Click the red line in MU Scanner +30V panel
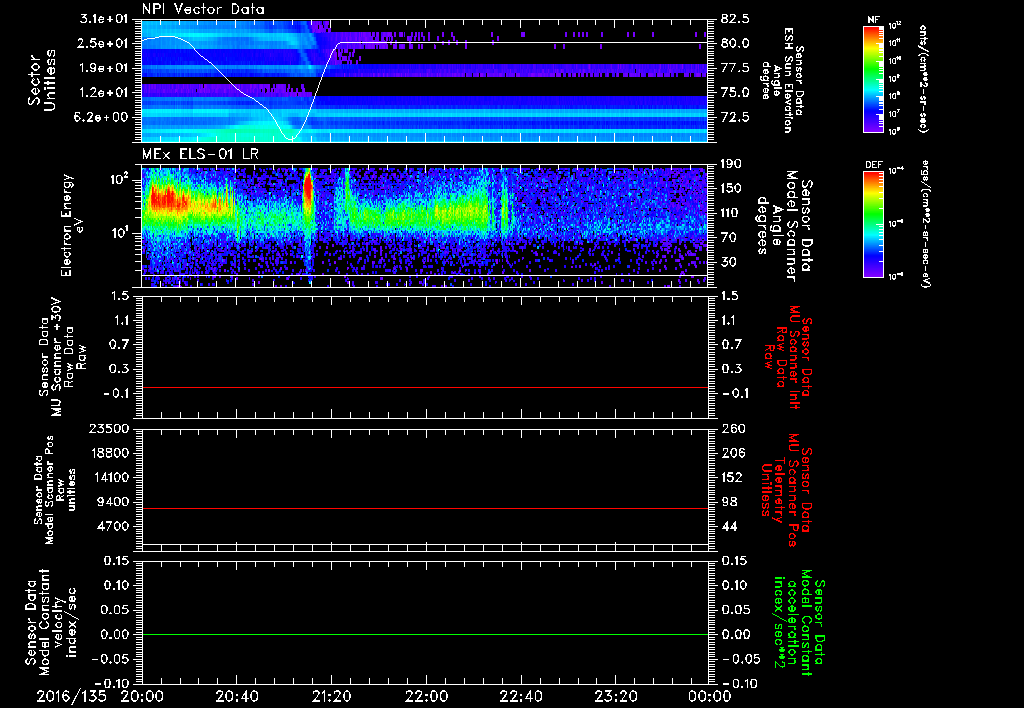1024x708 pixels. tap(425, 387)
